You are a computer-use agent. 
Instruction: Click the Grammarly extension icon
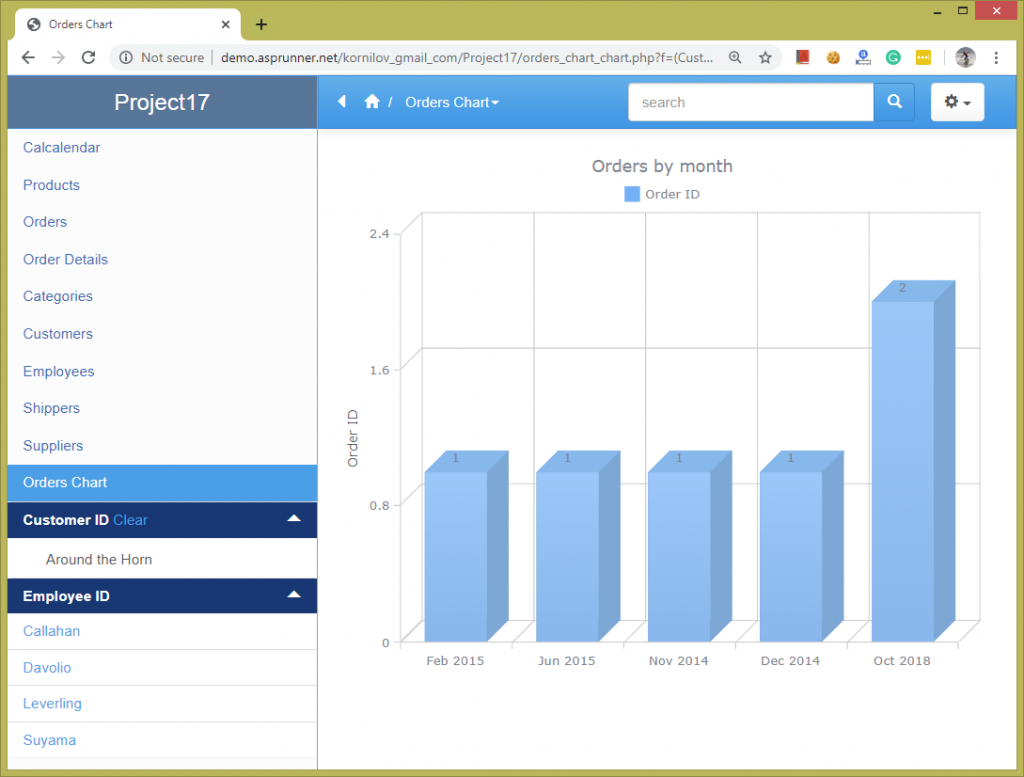893,57
